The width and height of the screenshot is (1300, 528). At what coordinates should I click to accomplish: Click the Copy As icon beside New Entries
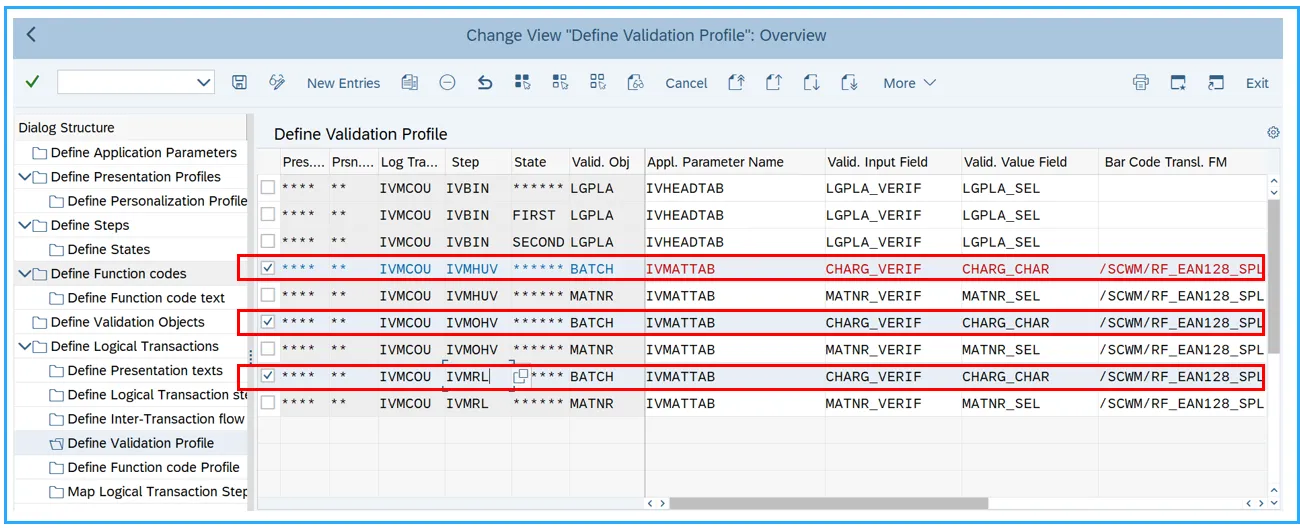tap(409, 83)
